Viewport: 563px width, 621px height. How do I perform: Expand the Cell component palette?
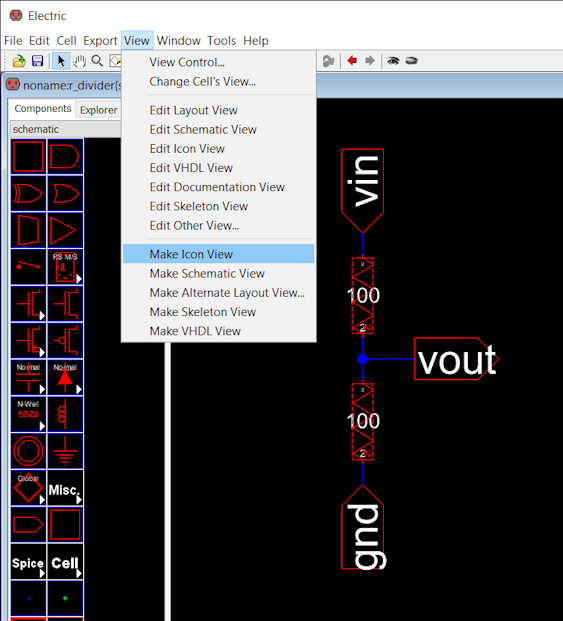(x=65, y=562)
